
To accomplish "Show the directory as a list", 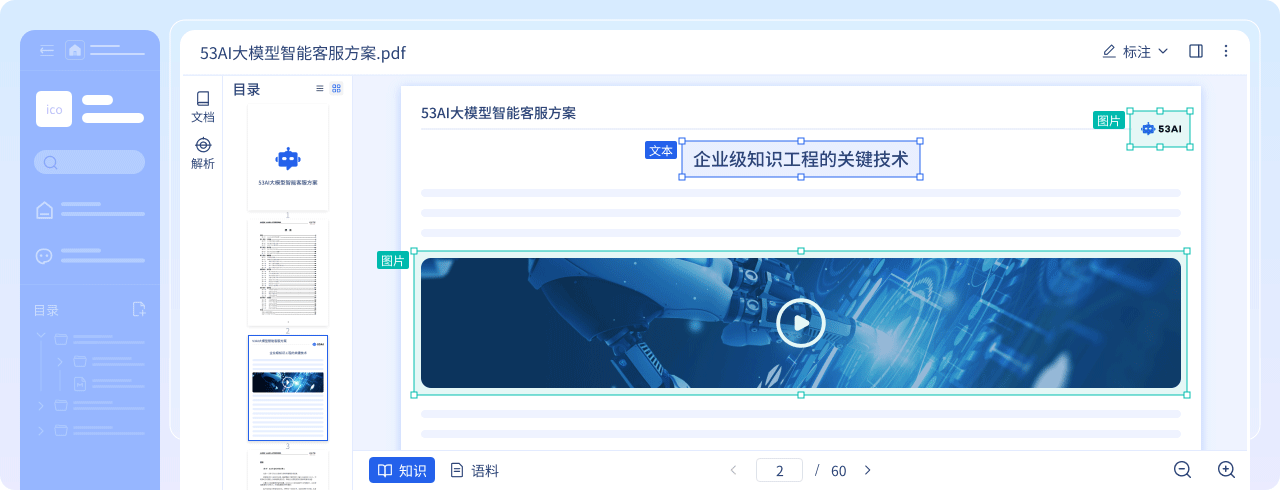I will click(x=320, y=88).
